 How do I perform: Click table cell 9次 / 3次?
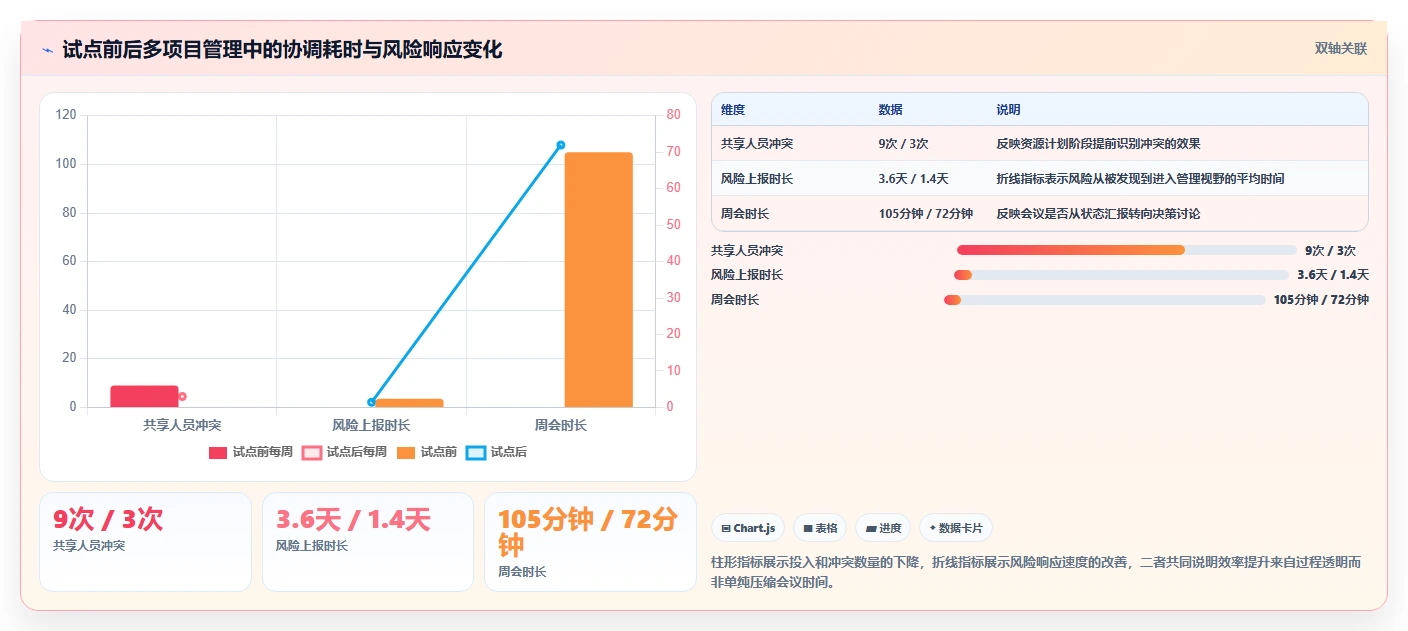click(903, 144)
